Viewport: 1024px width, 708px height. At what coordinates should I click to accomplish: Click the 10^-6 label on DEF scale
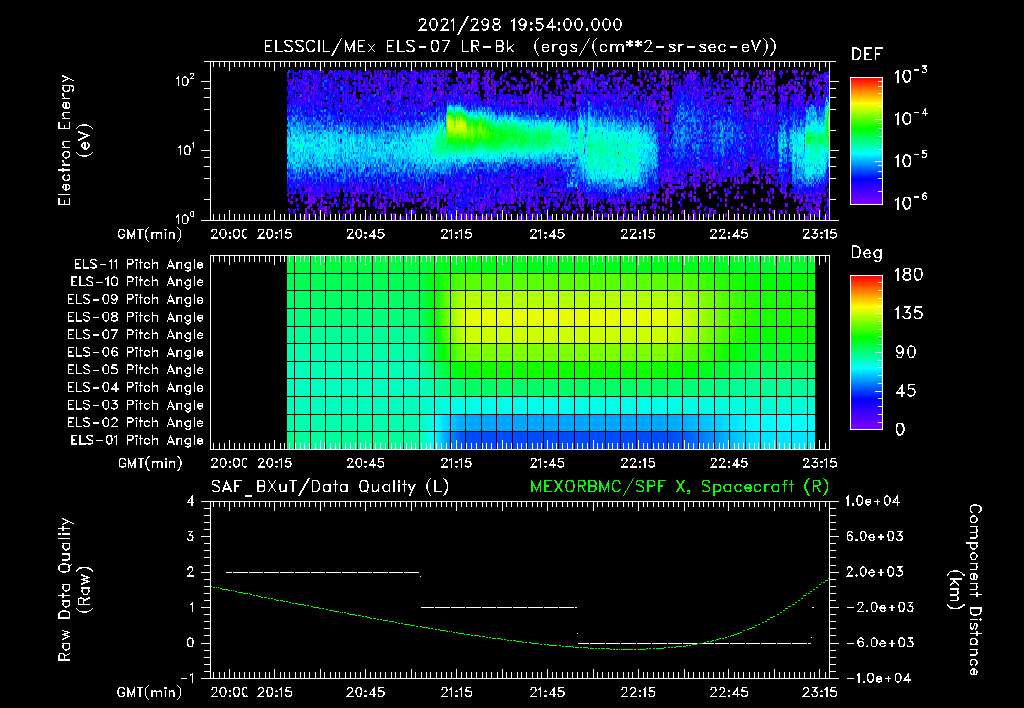pyautogui.click(x=910, y=201)
